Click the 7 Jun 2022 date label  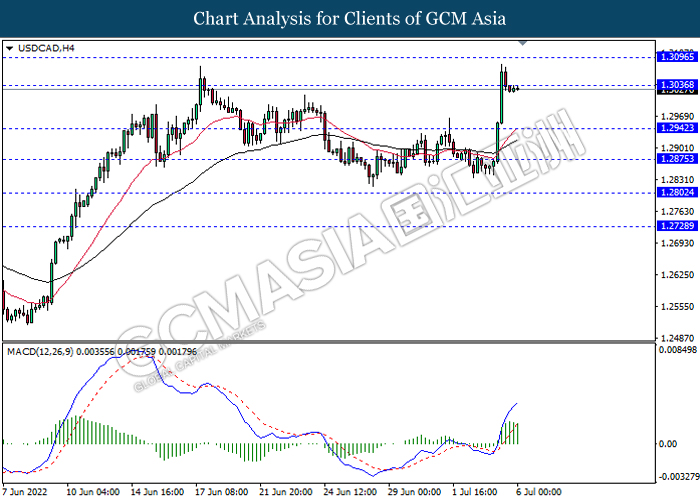pos(25,492)
